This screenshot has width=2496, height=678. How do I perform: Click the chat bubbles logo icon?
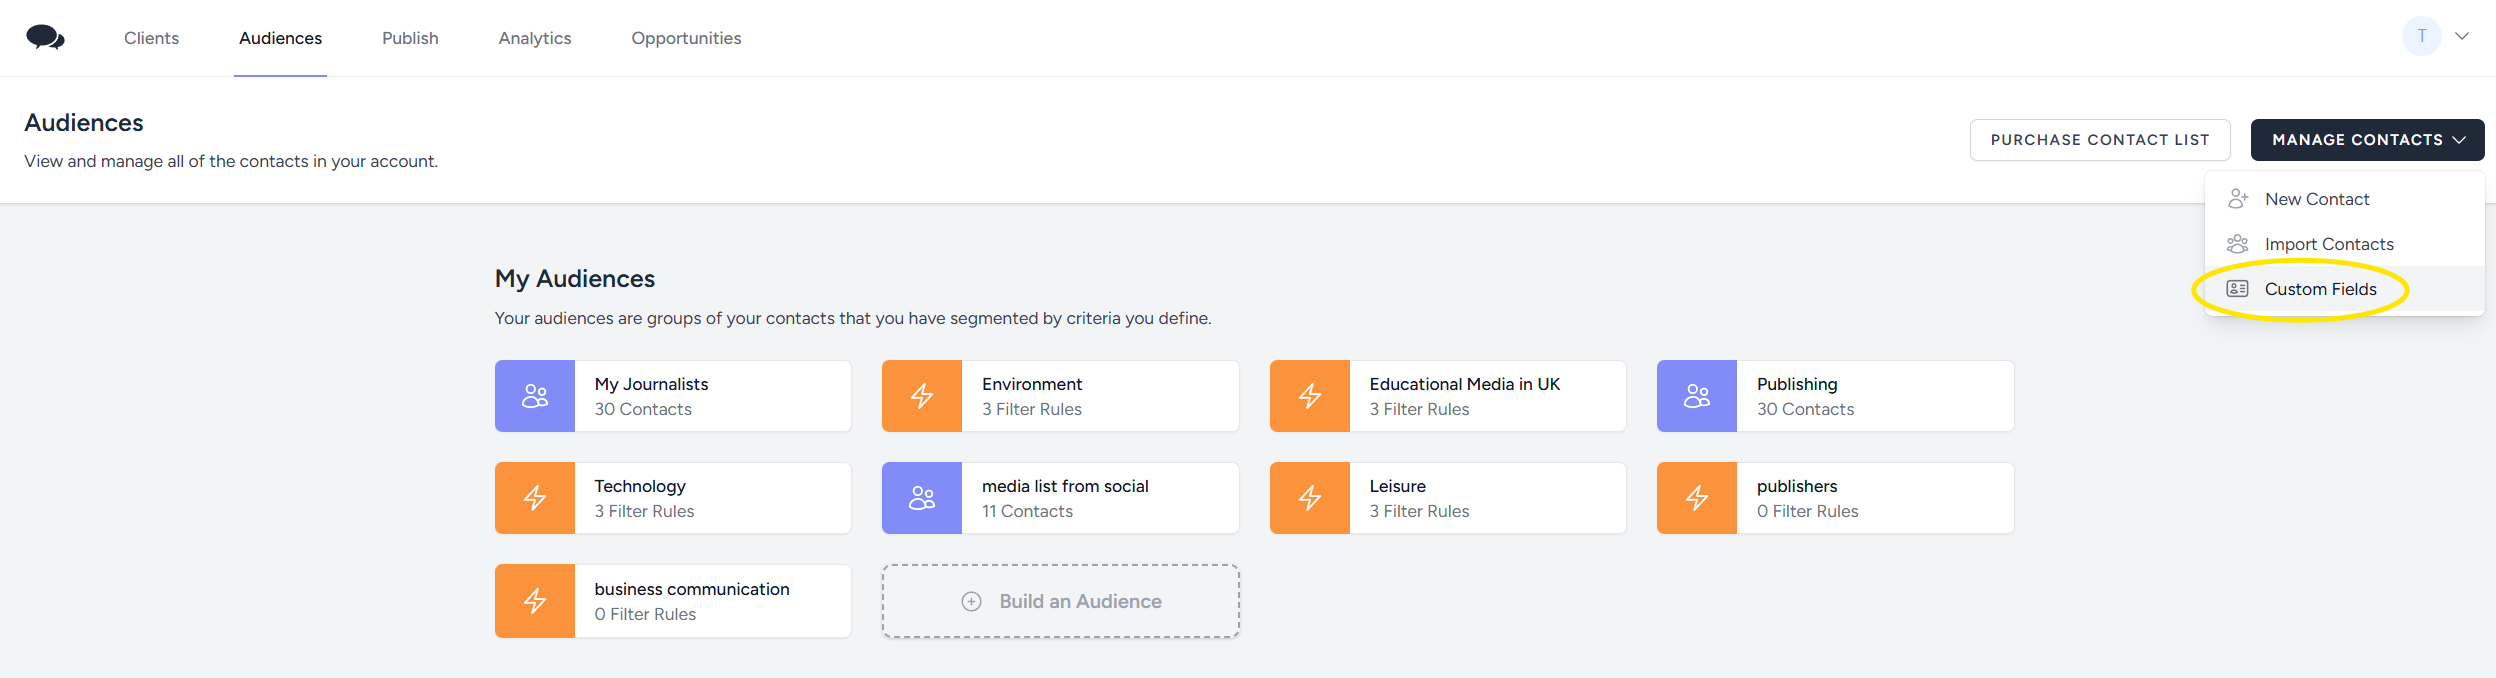click(x=45, y=38)
